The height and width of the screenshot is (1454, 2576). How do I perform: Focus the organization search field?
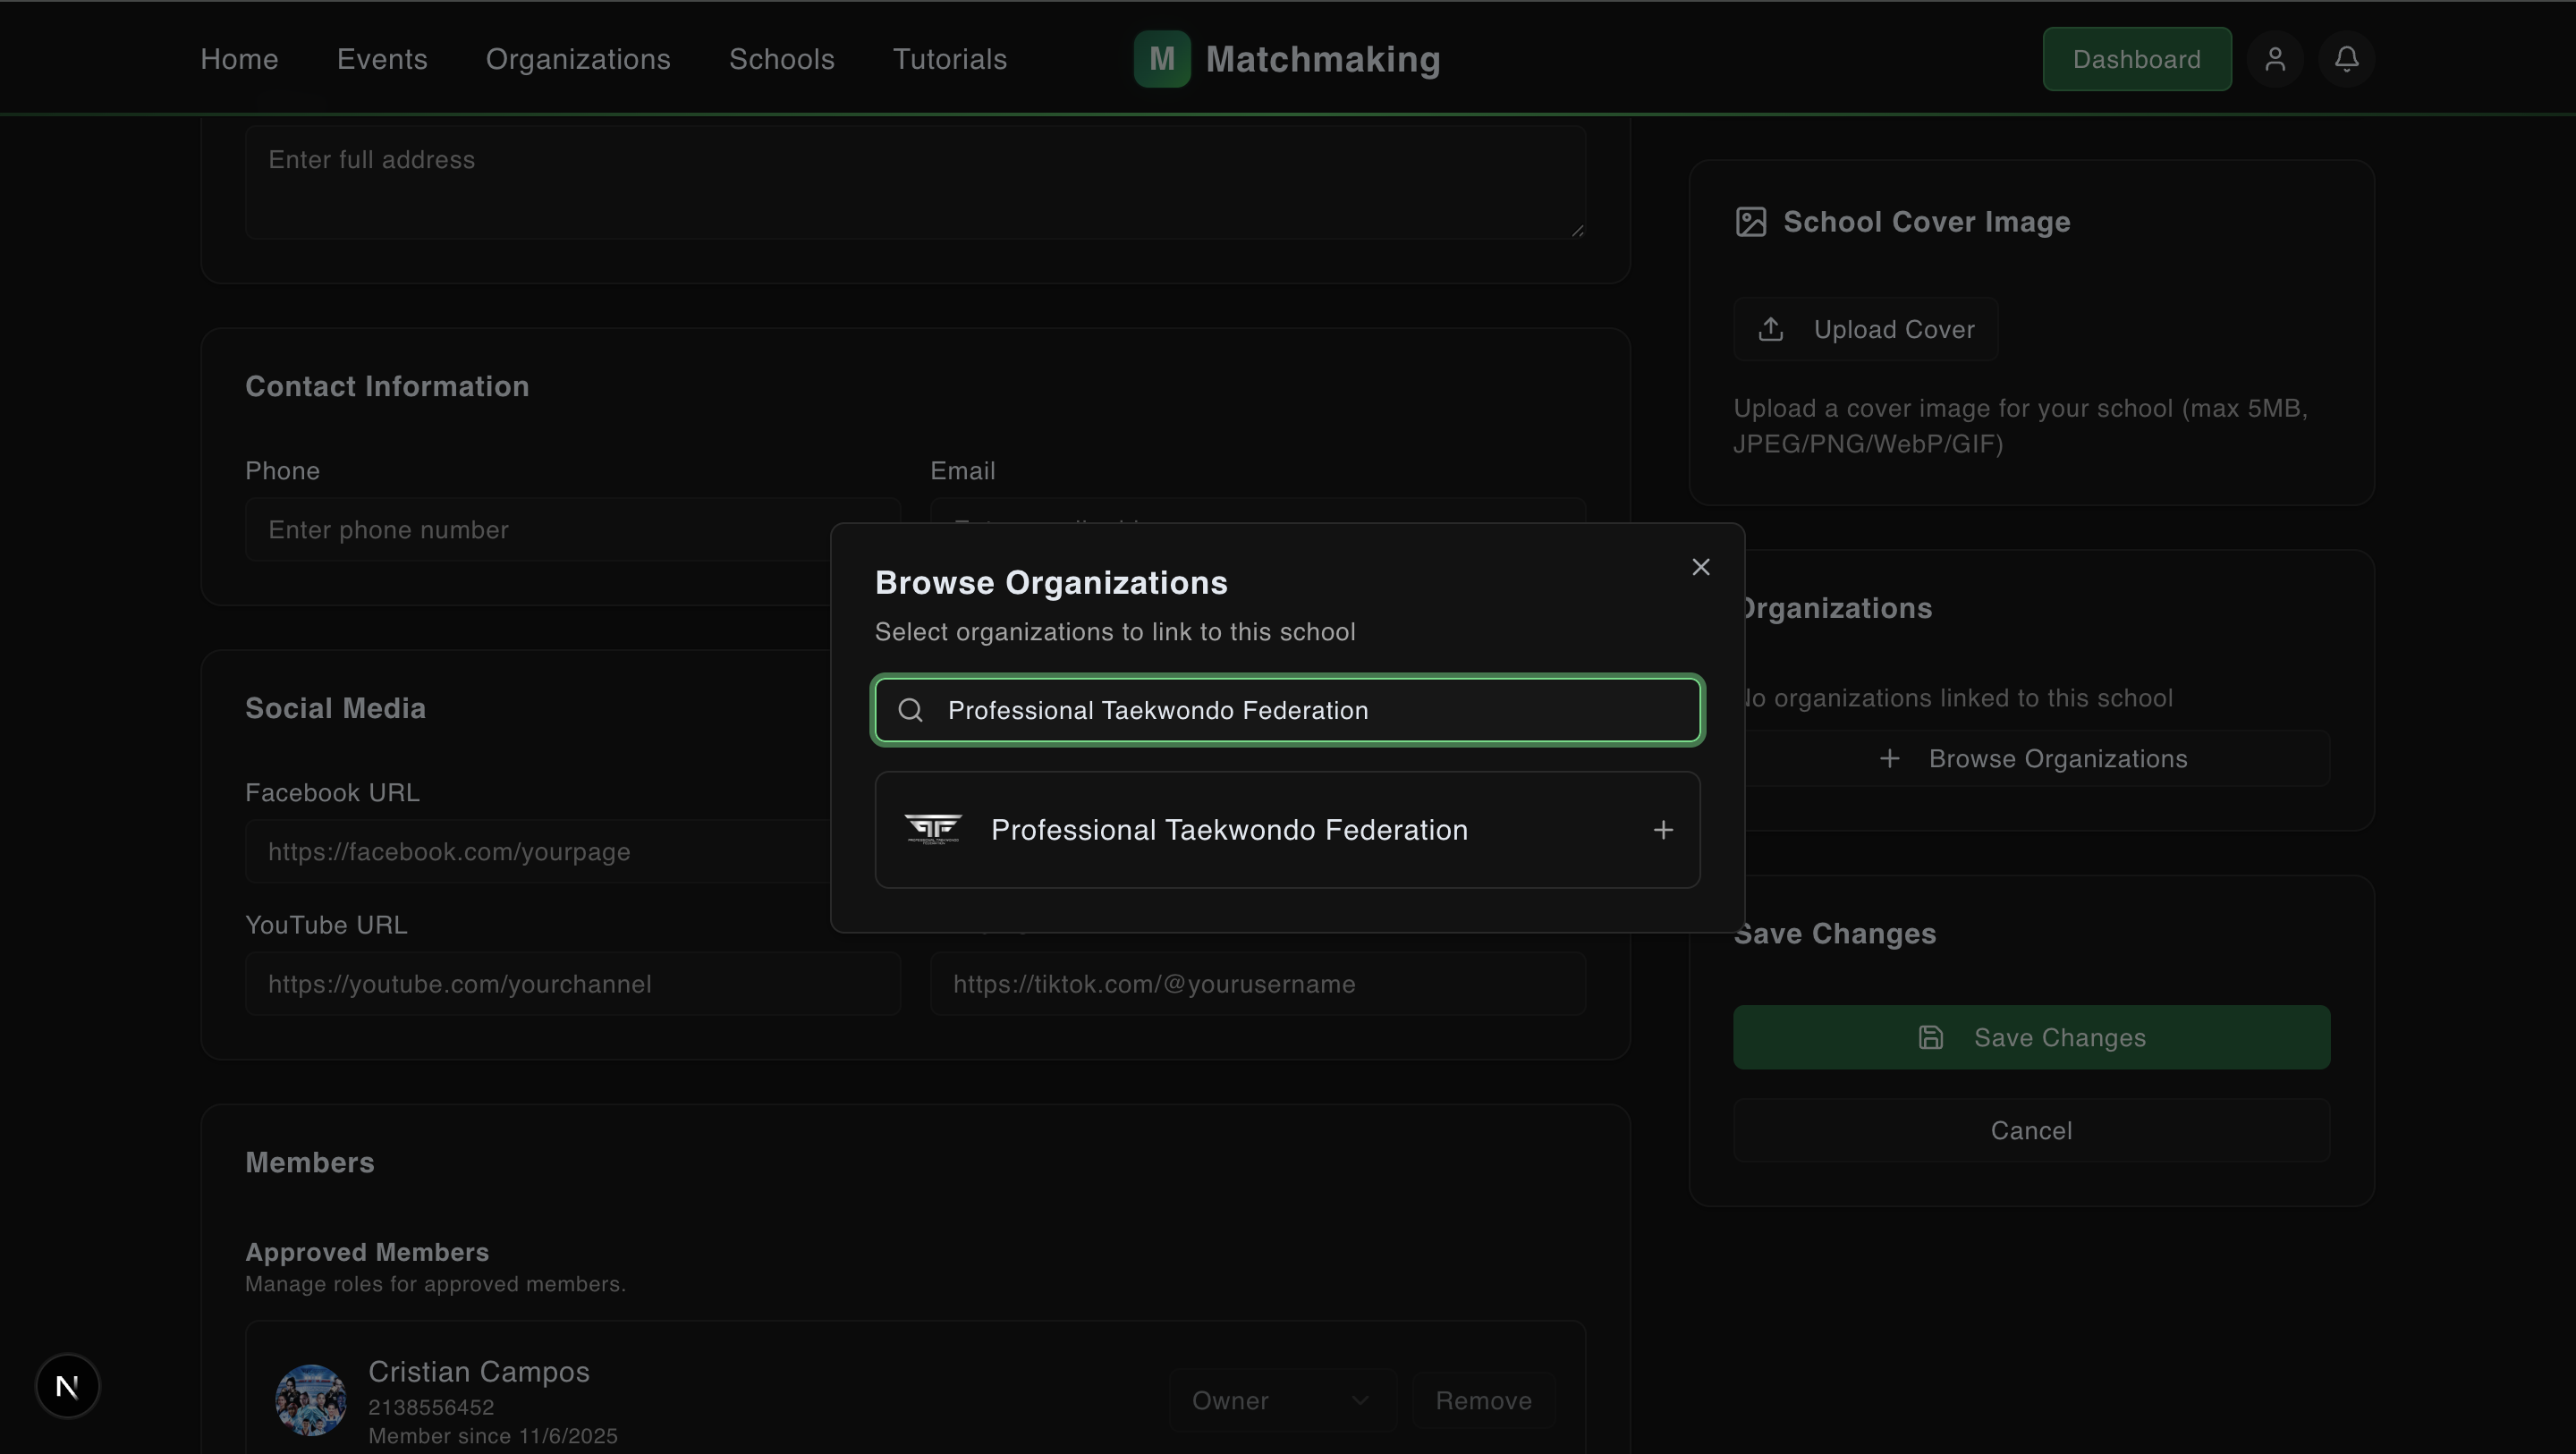[1288, 710]
